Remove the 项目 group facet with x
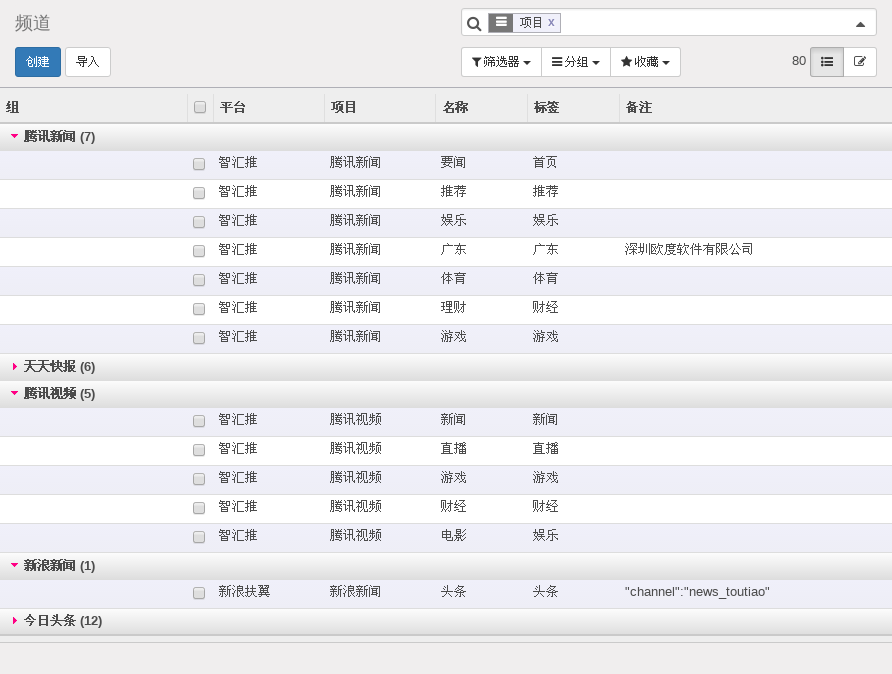 coord(551,22)
